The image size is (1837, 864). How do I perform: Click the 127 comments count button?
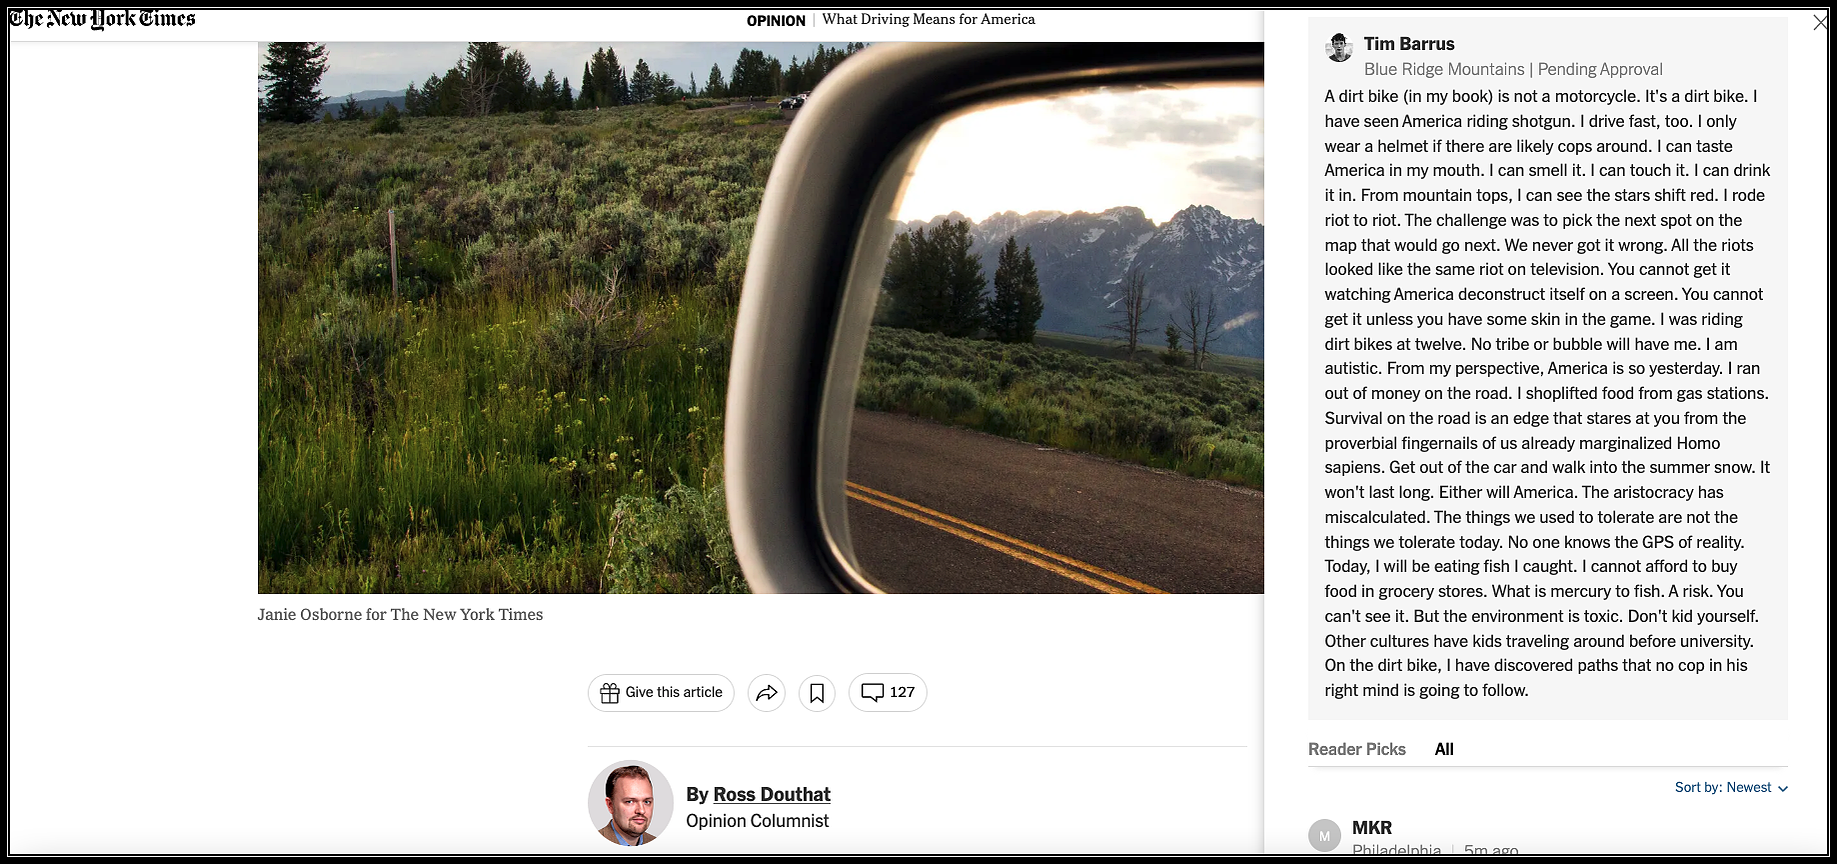tap(888, 693)
